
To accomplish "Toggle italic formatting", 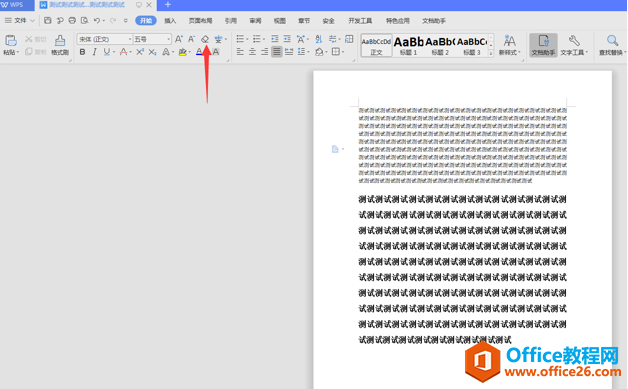I will [x=95, y=52].
